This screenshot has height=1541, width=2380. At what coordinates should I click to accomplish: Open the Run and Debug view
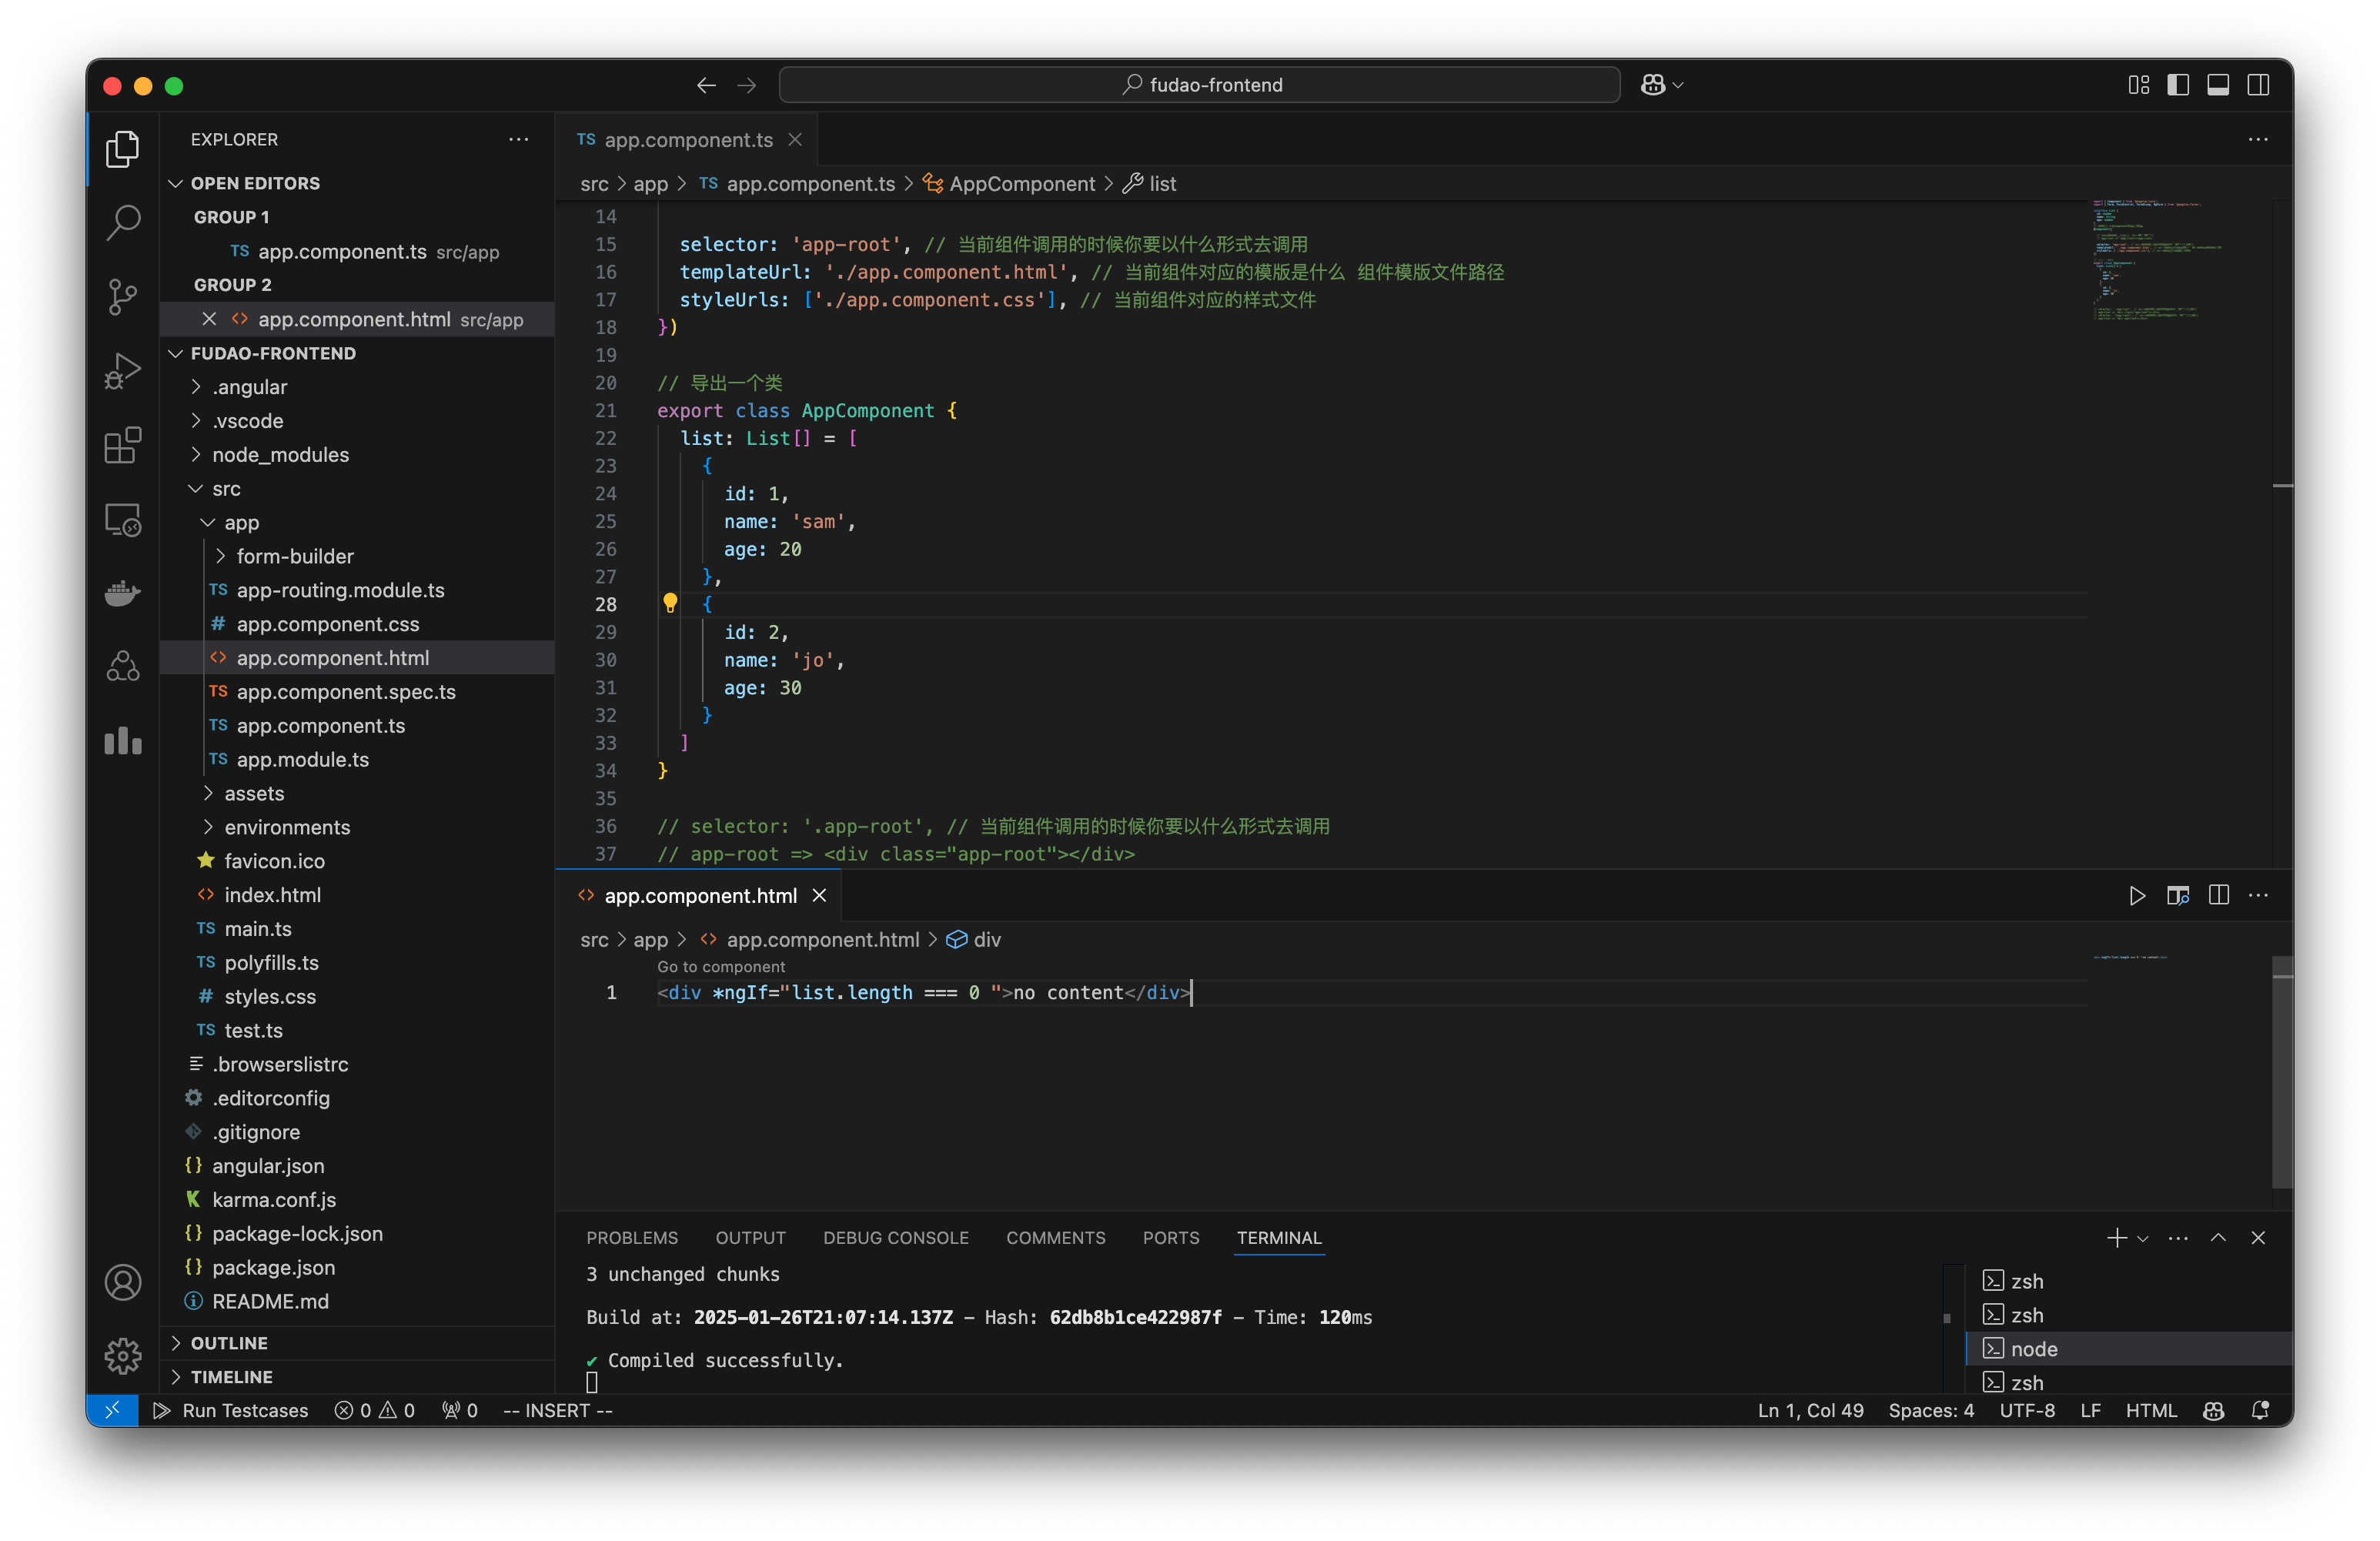coord(123,370)
